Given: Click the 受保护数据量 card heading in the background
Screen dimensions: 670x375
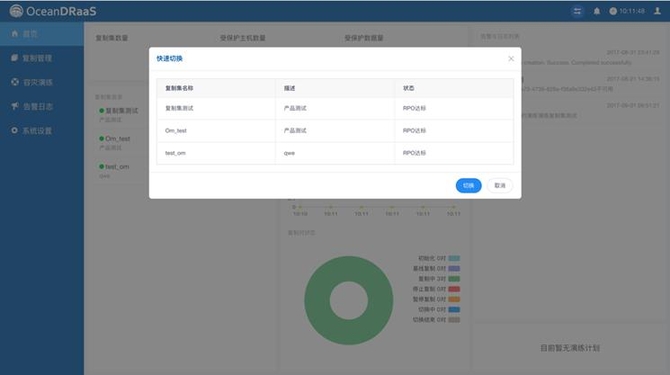Looking at the screenshot, I should click(x=364, y=38).
